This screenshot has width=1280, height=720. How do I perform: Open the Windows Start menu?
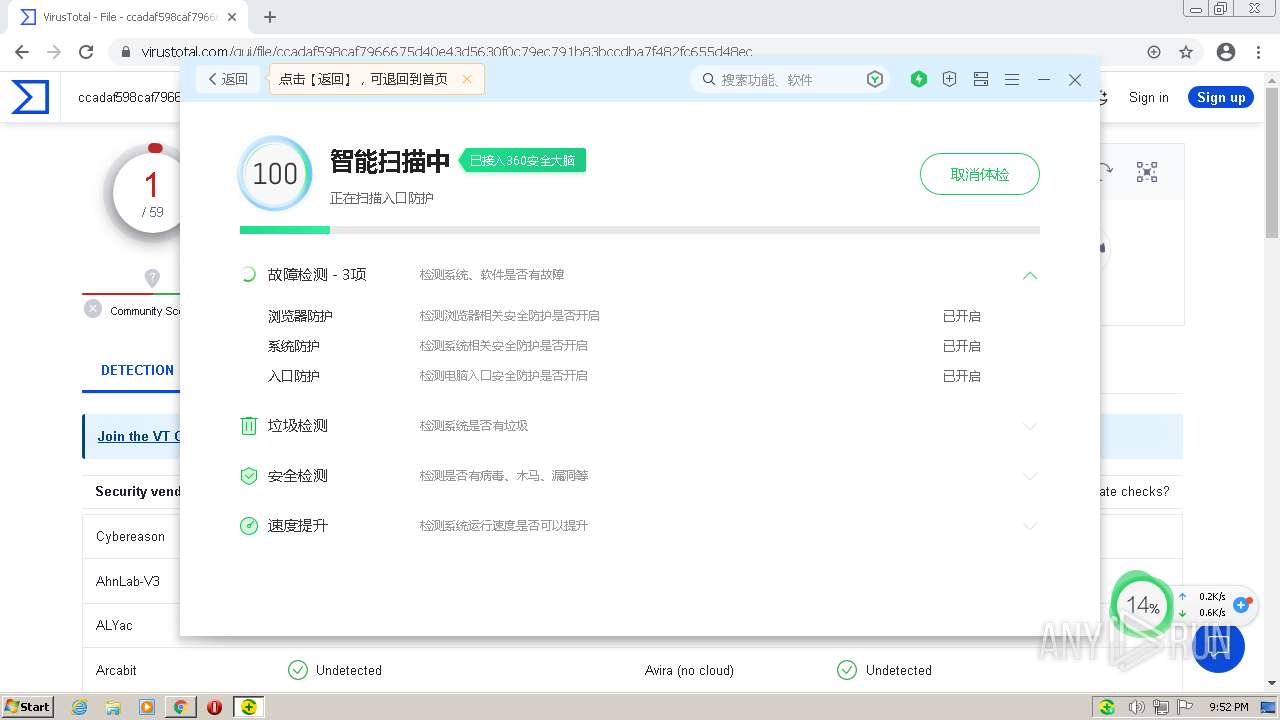point(27,706)
